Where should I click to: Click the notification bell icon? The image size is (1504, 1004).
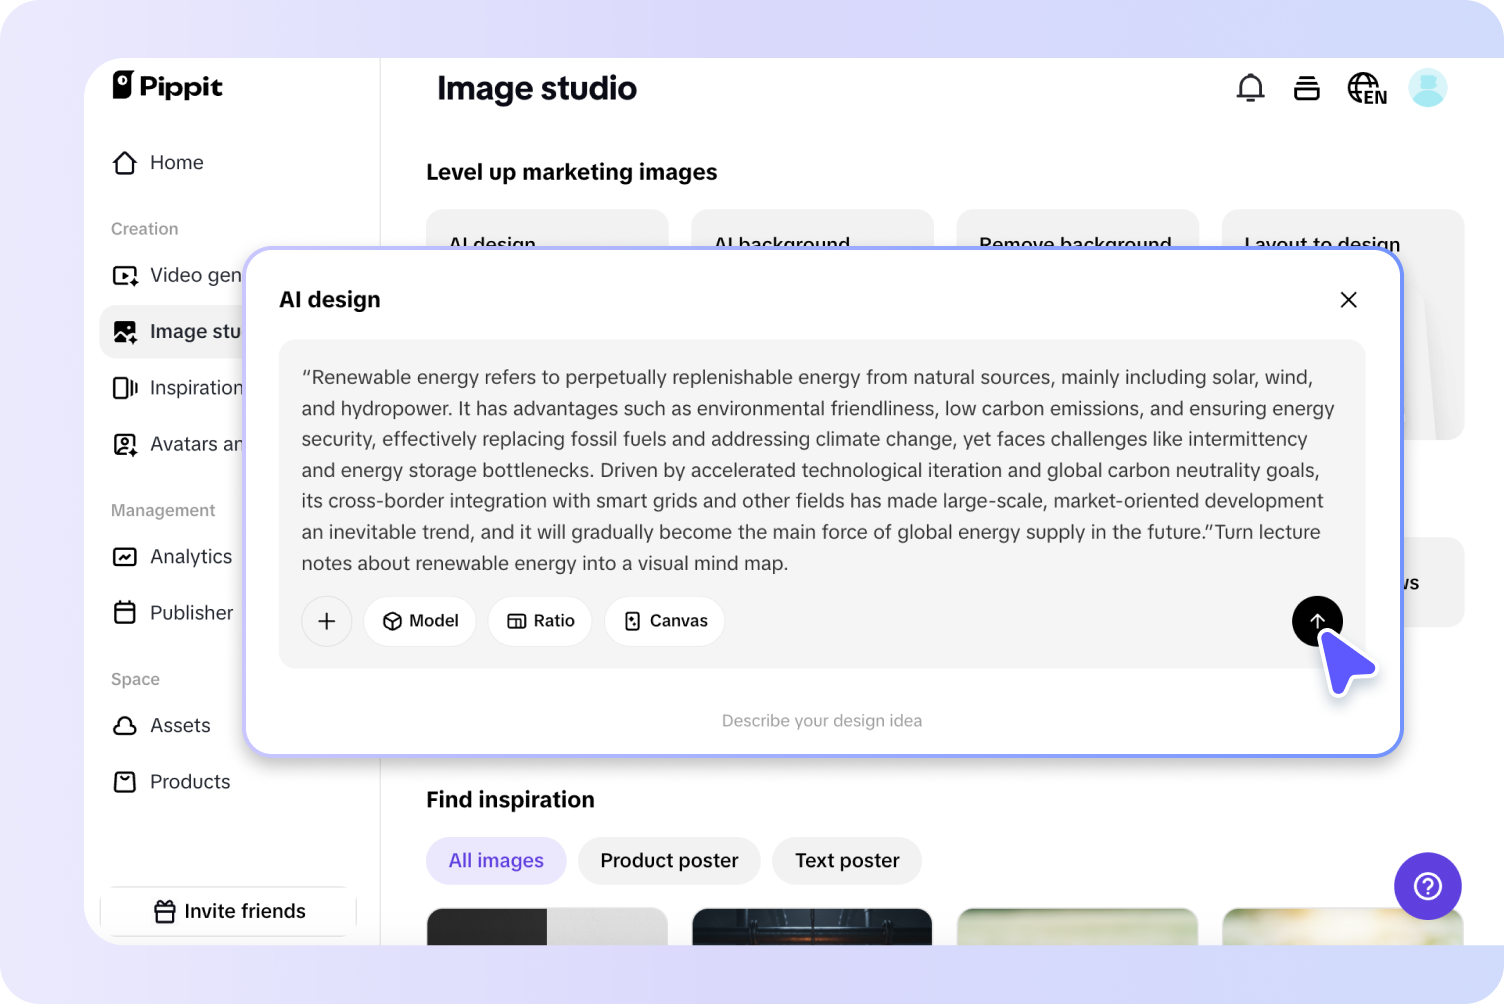click(x=1250, y=88)
